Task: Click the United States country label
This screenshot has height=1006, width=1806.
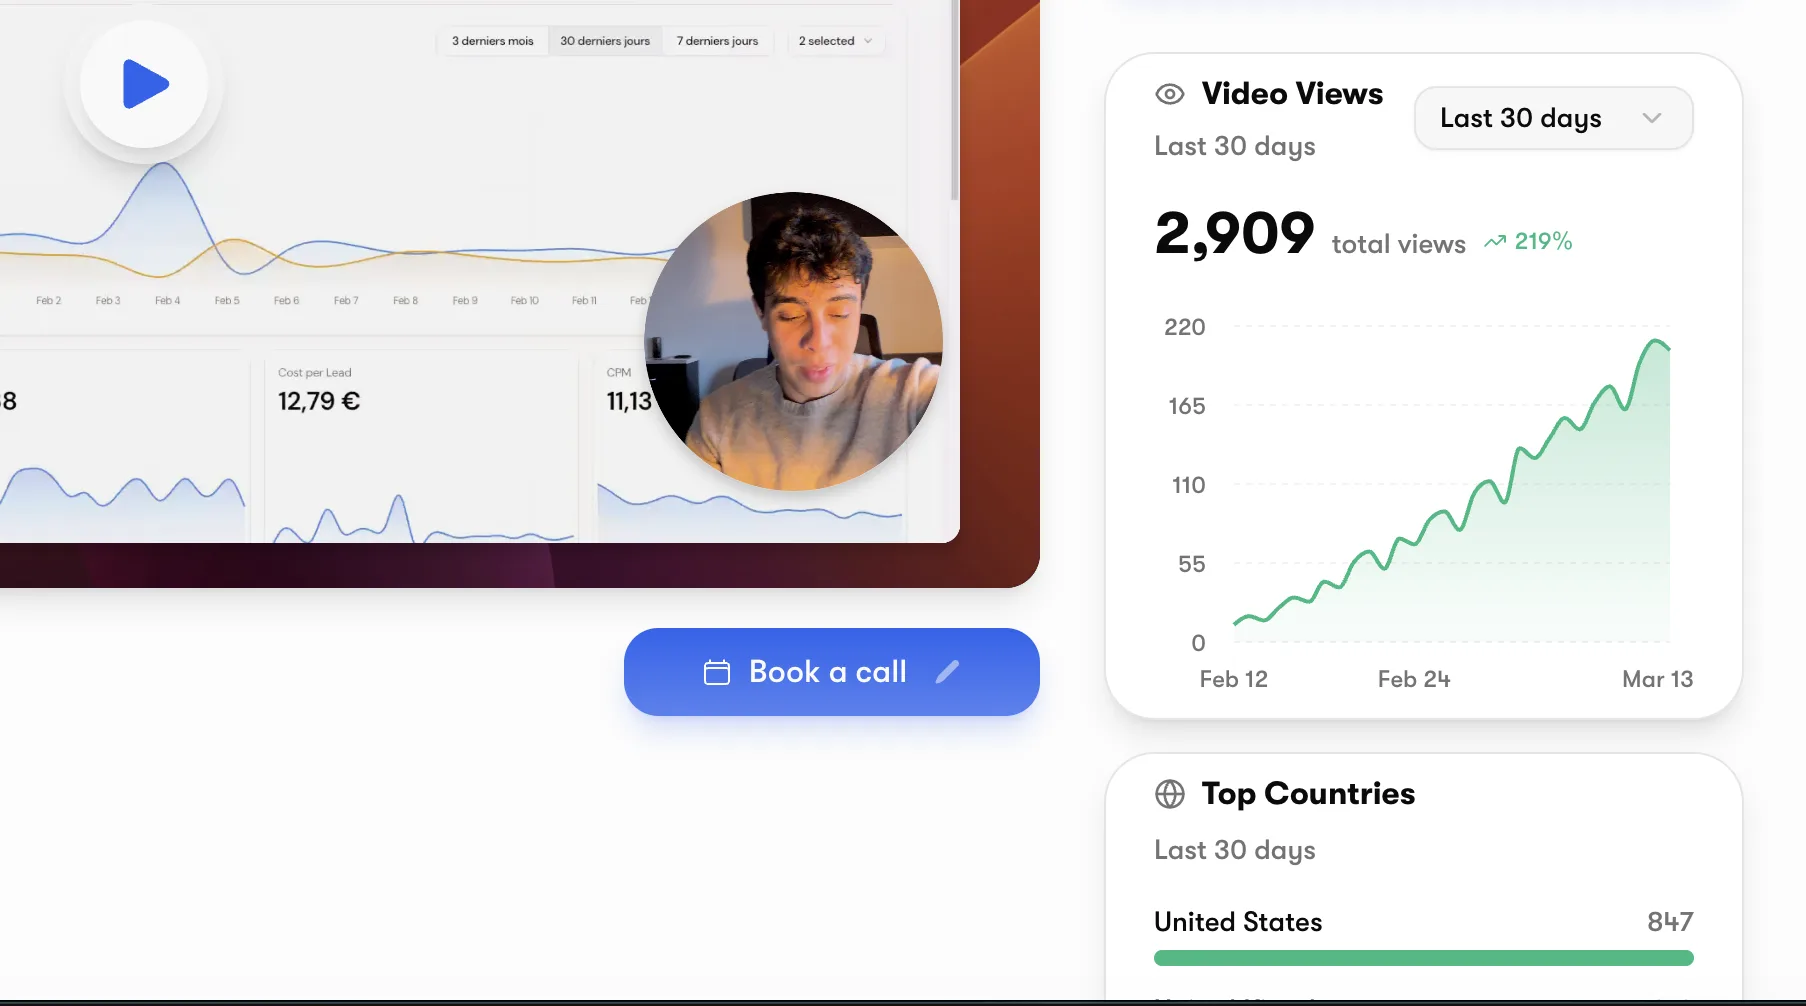Action: (1238, 922)
